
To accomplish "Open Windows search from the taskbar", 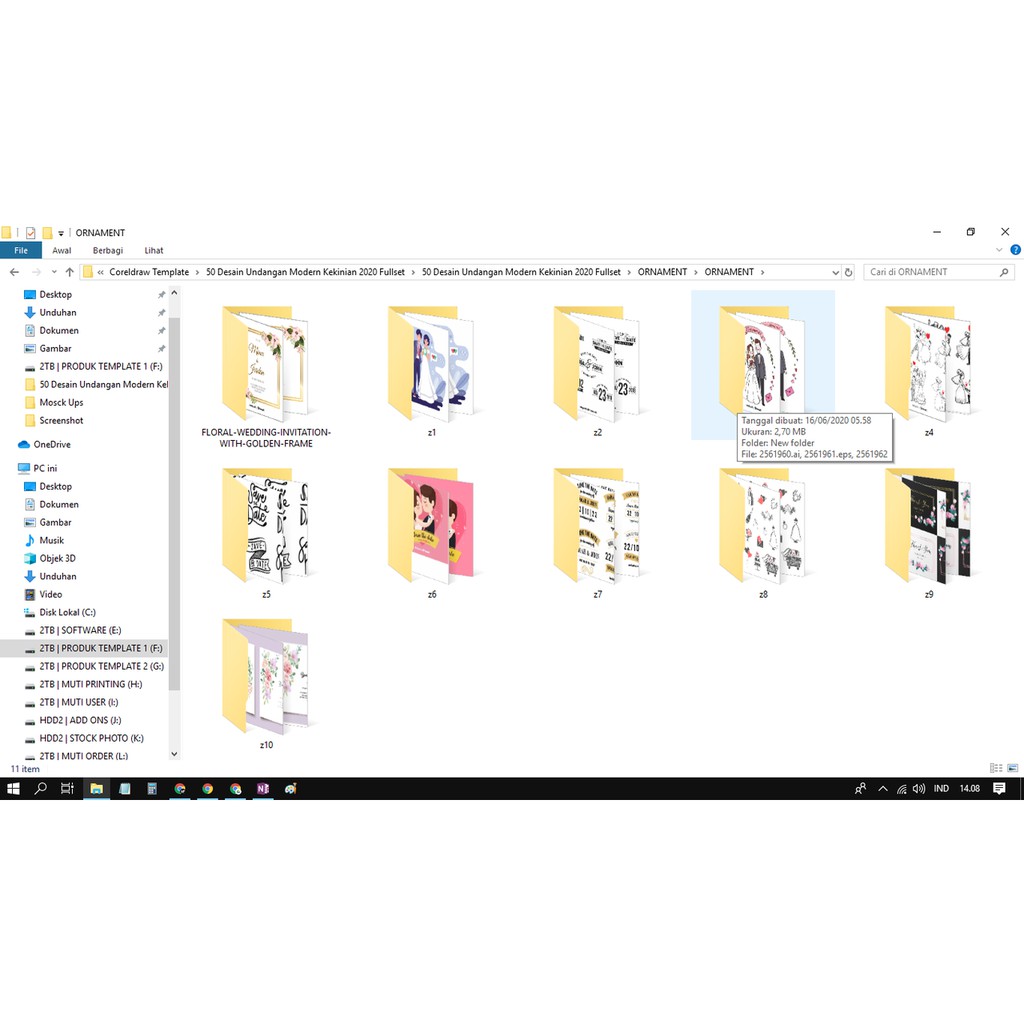I will coord(41,789).
